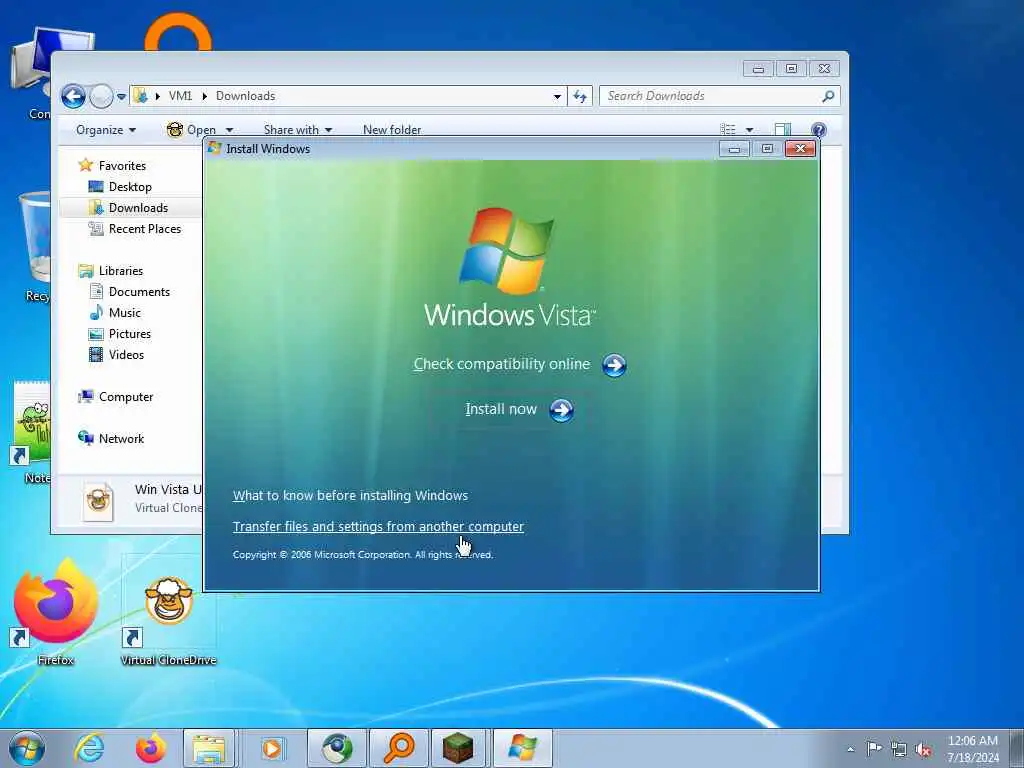Image resolution: width=1024 pixels, height=768 pixels.
Task: Select Favorites in the navigation pane
Action: 122,166
